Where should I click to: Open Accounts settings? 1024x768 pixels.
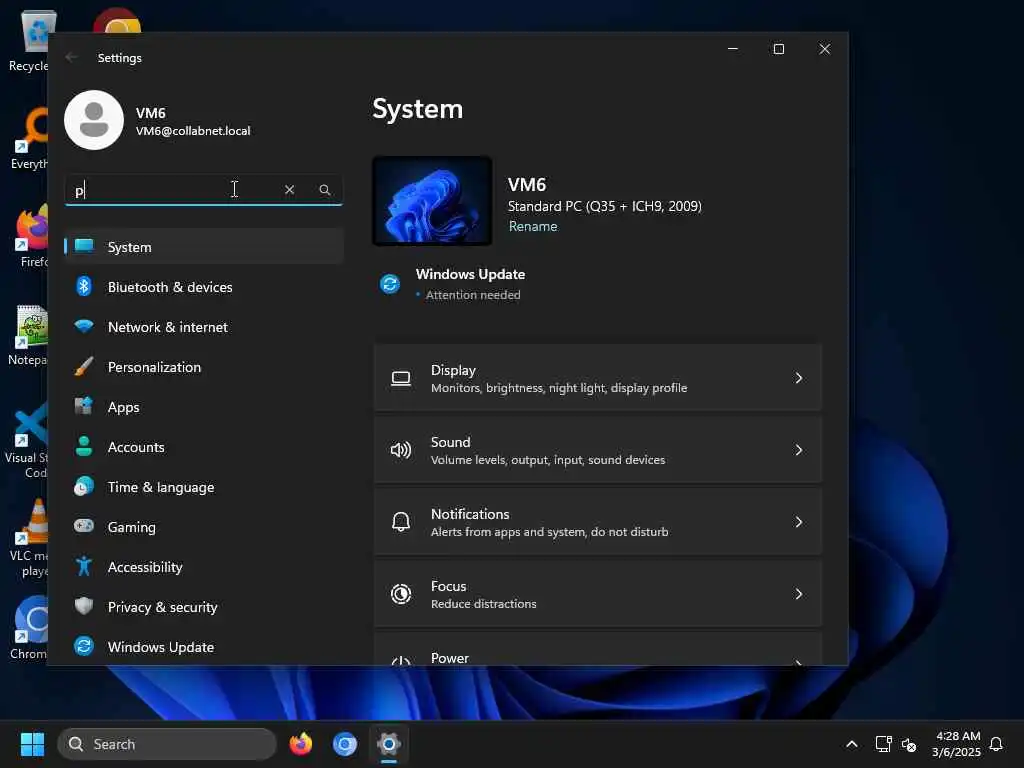204,447
